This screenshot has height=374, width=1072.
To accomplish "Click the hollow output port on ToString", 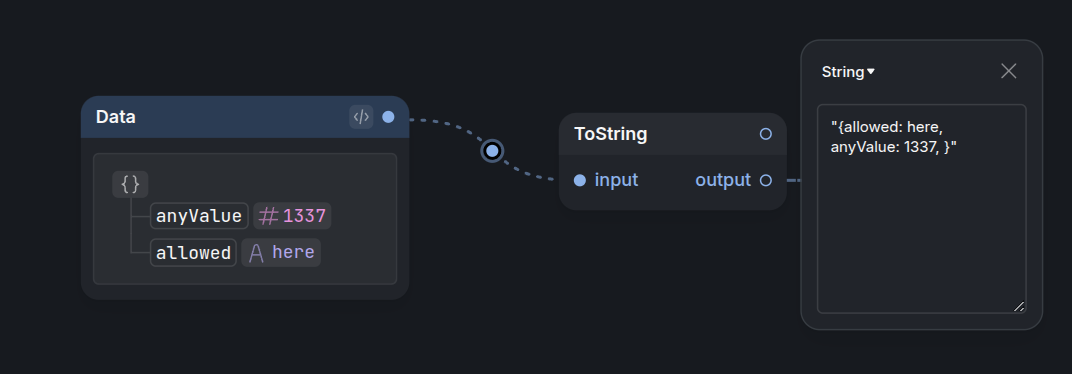I will pos(766,181).
